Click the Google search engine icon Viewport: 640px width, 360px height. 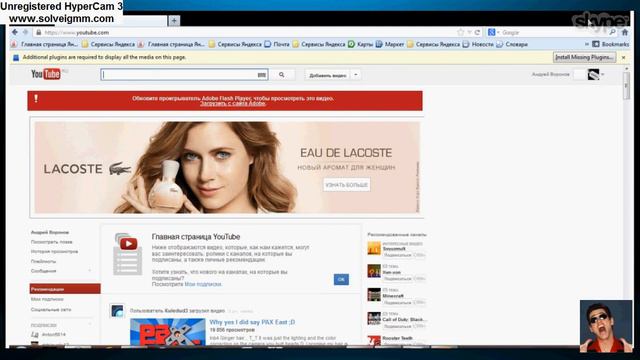tap(491, 32)
